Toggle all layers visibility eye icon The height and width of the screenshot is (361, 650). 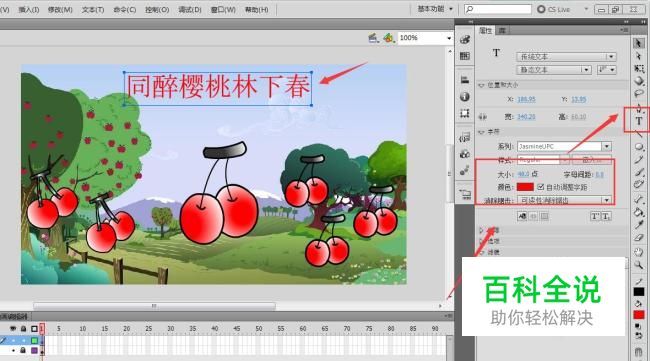point(13,329)
